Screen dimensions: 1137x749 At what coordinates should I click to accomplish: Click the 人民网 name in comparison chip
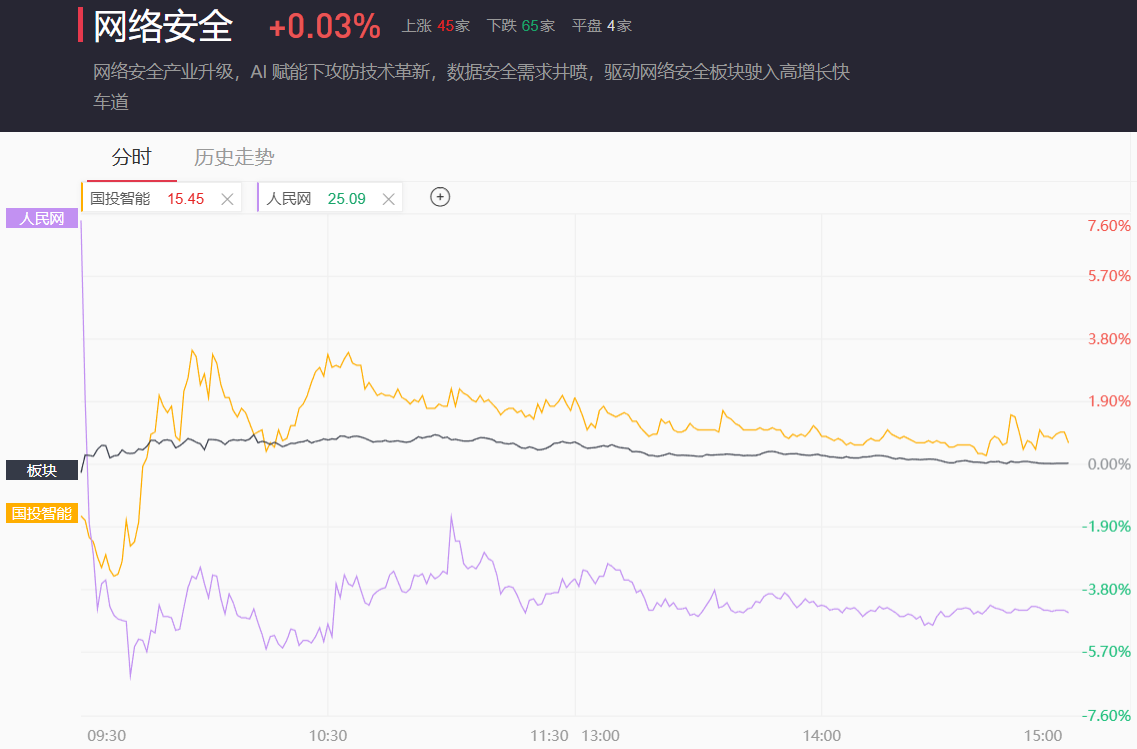[x=289, y=199]
